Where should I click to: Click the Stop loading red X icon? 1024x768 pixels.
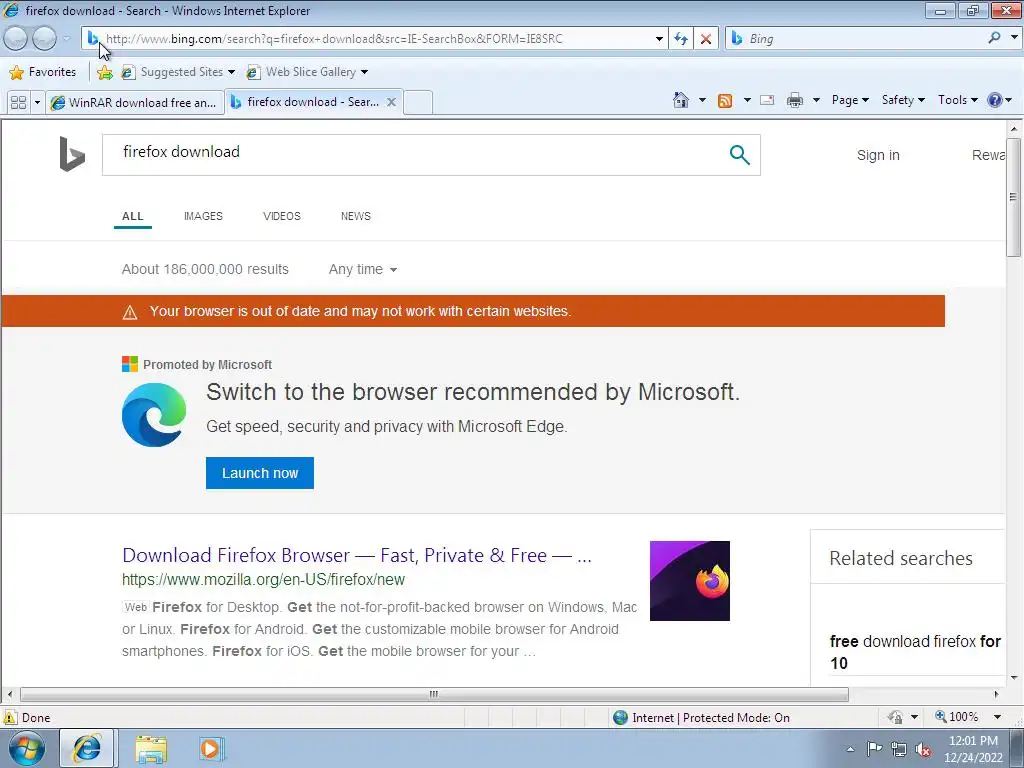coord(705,39)
